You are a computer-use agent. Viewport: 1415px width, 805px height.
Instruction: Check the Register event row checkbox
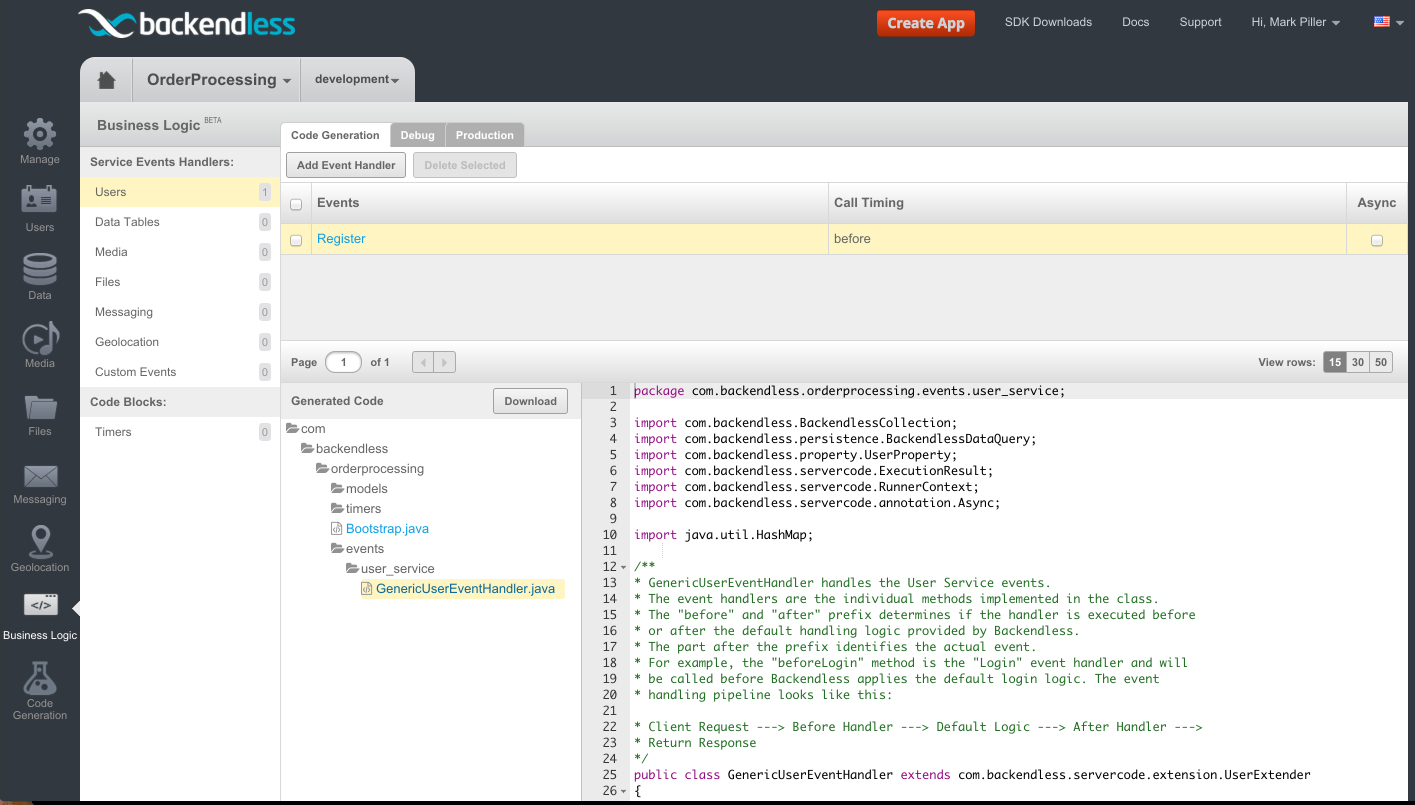point(296,240)
